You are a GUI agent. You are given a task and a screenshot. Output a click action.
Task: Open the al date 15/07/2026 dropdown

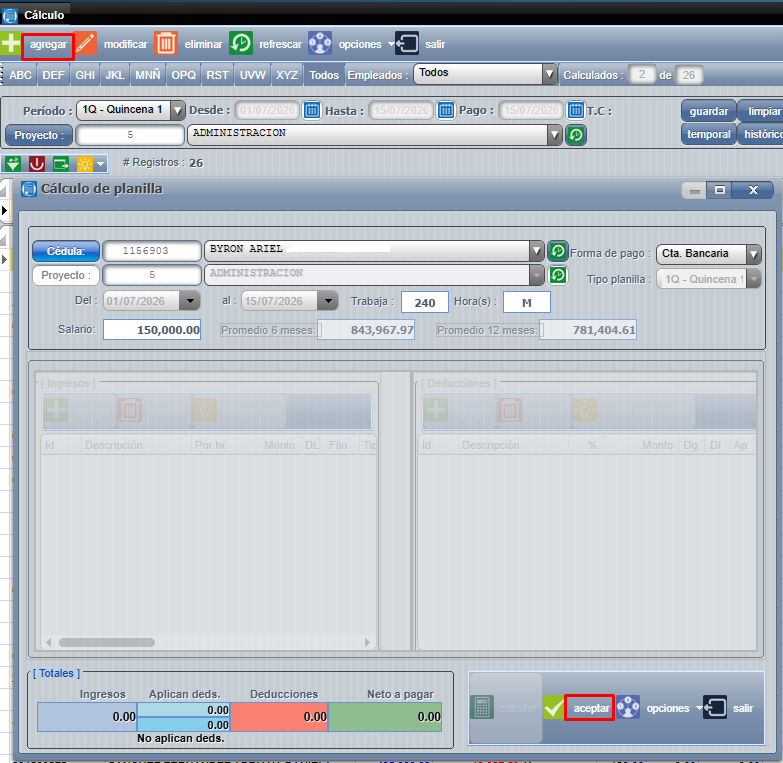[328, 301]
